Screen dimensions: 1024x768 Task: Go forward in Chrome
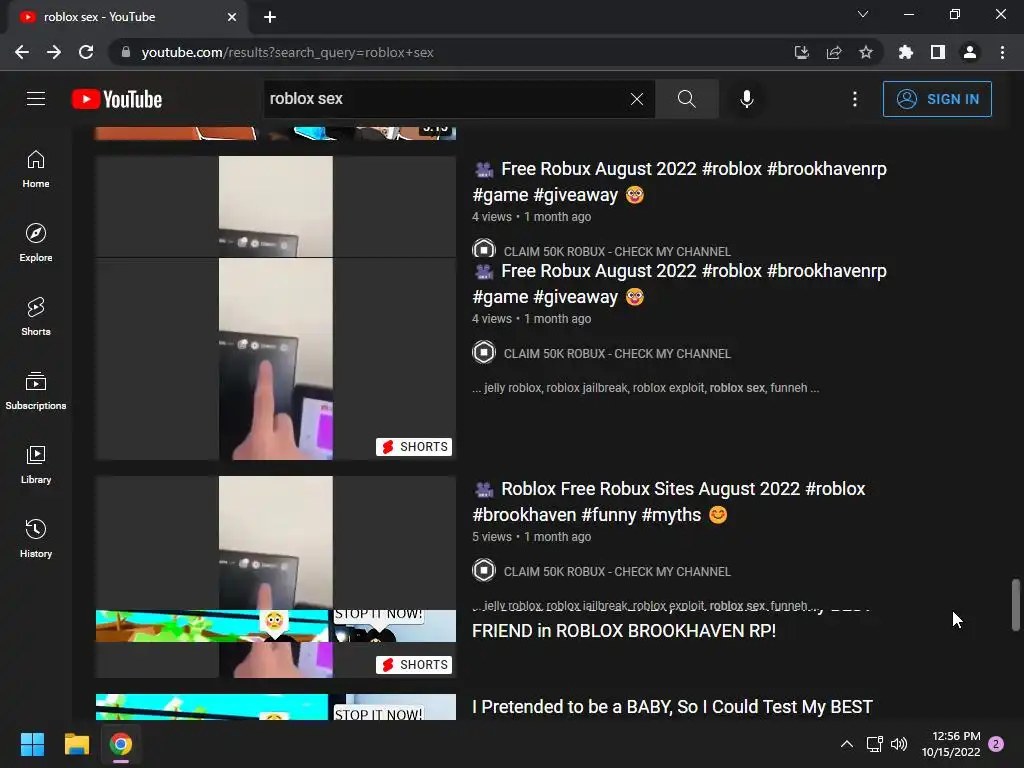click(x=54, y=52)
